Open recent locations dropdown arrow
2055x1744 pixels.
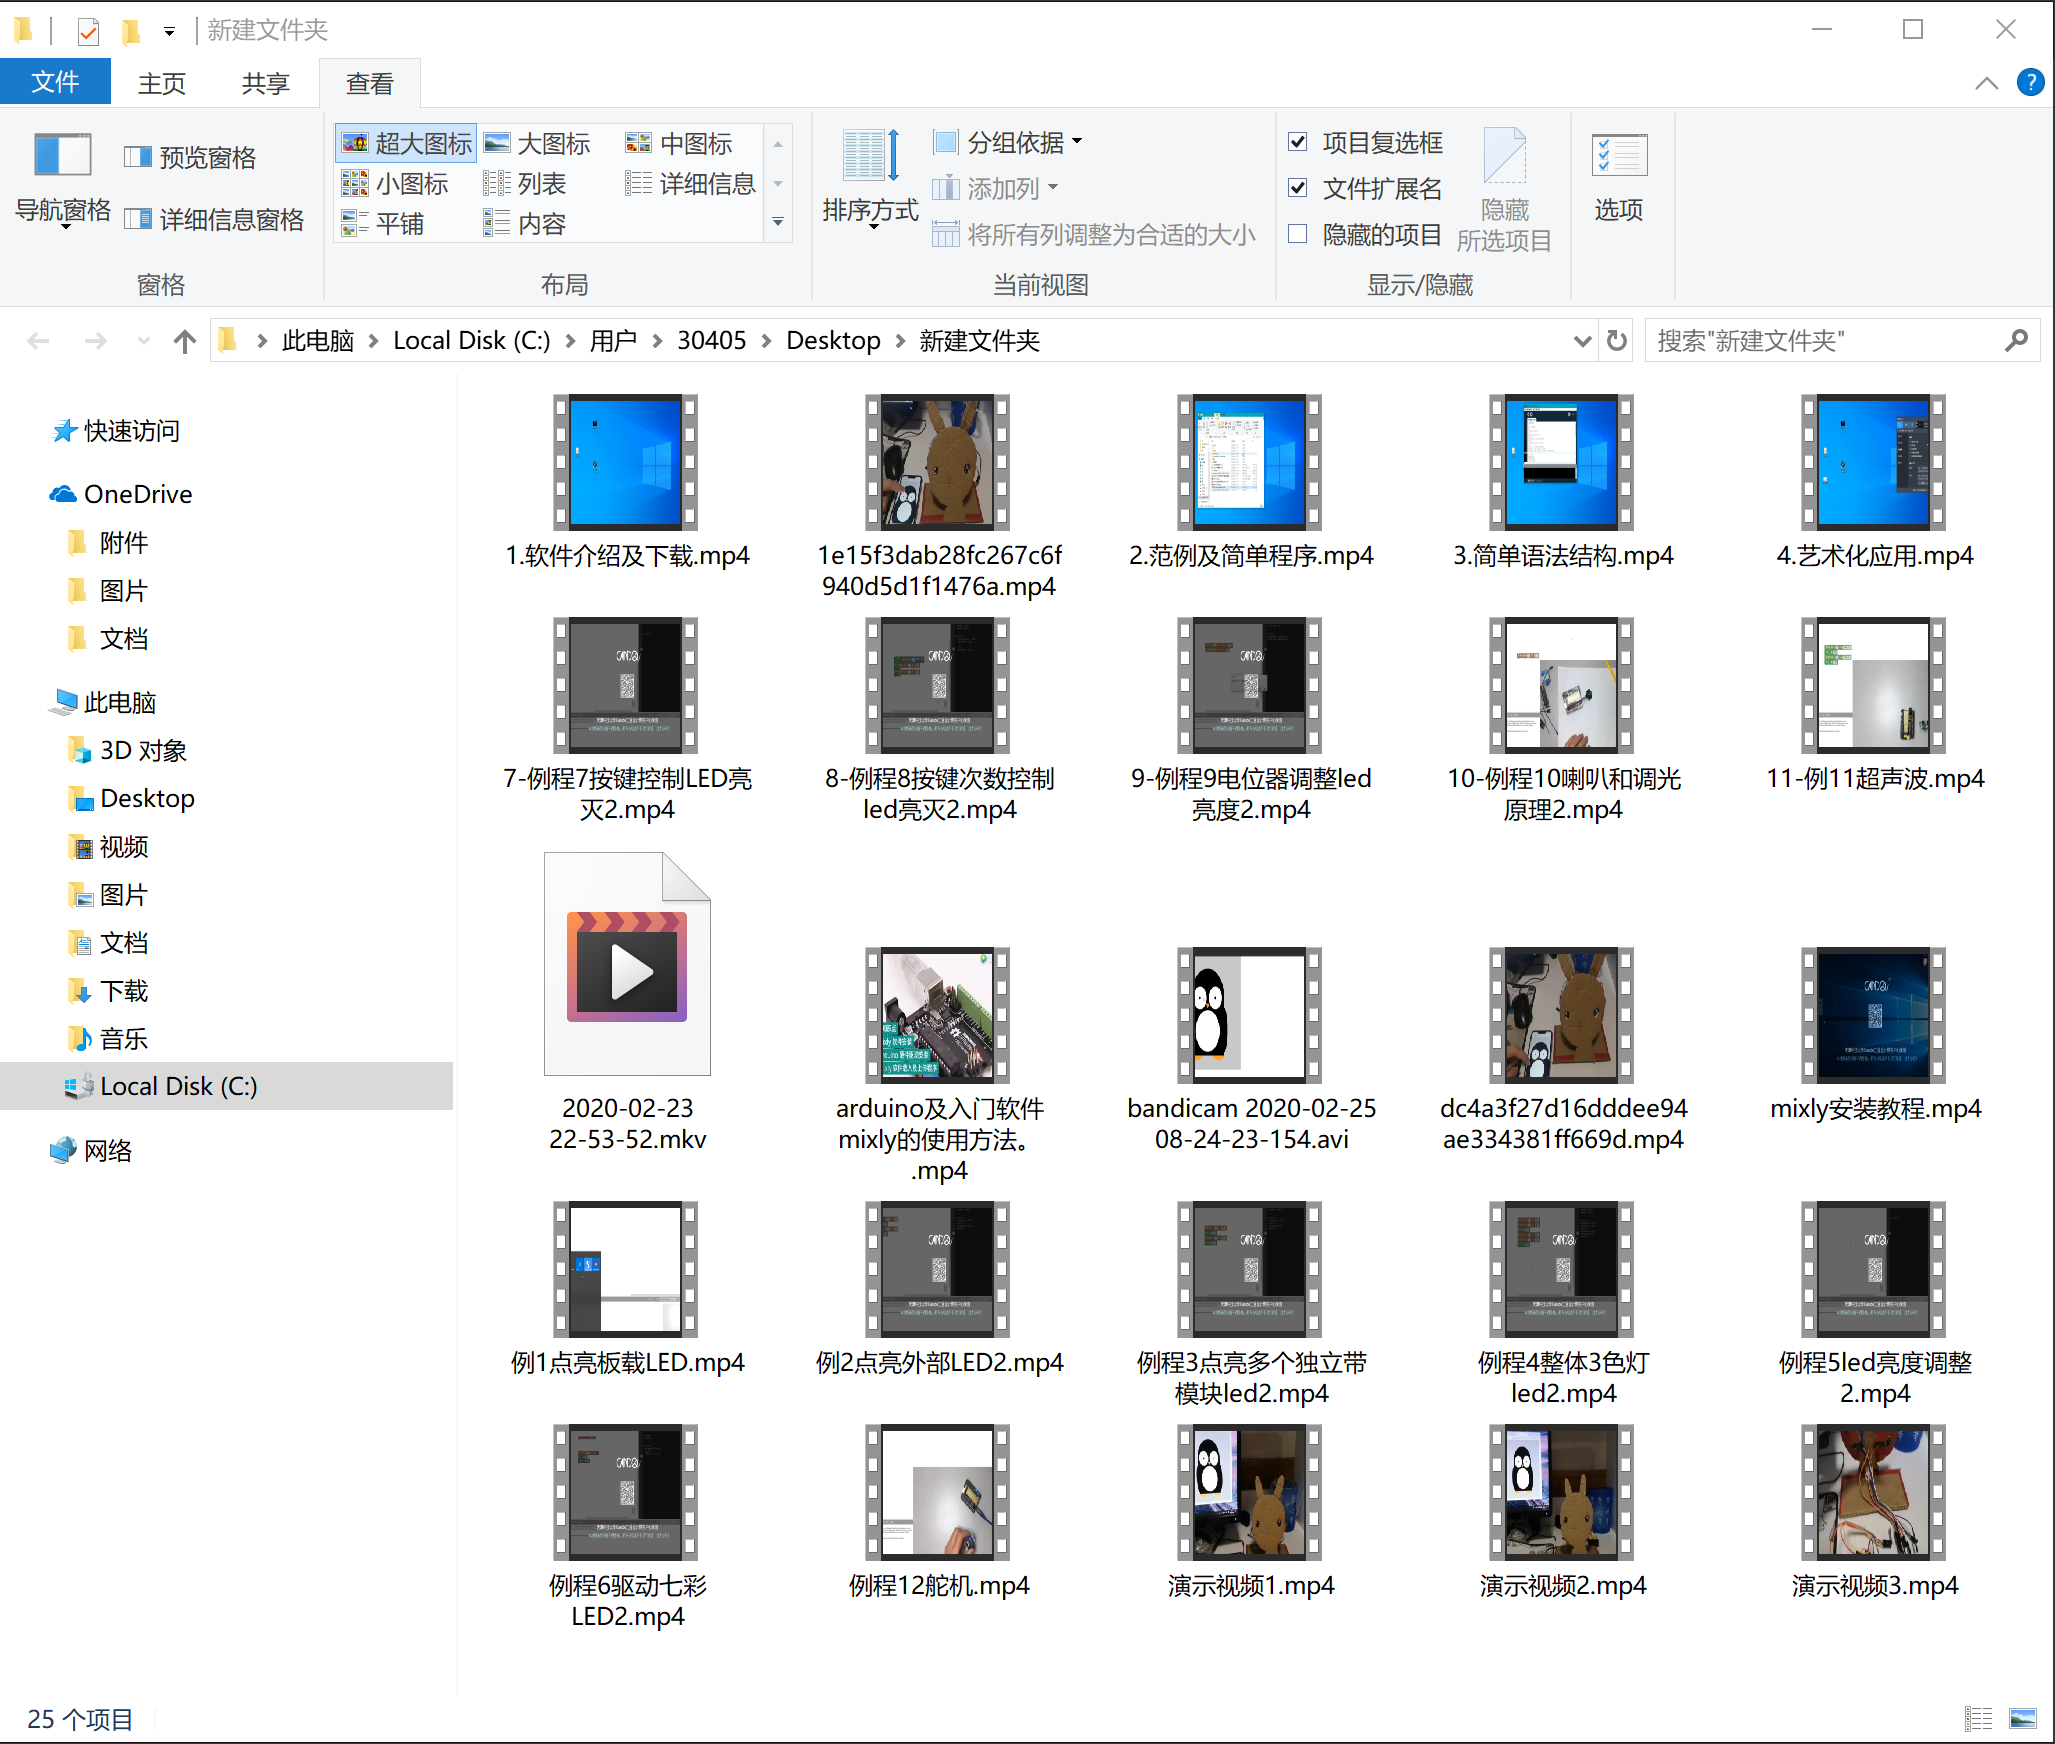(x=144, y=342)
